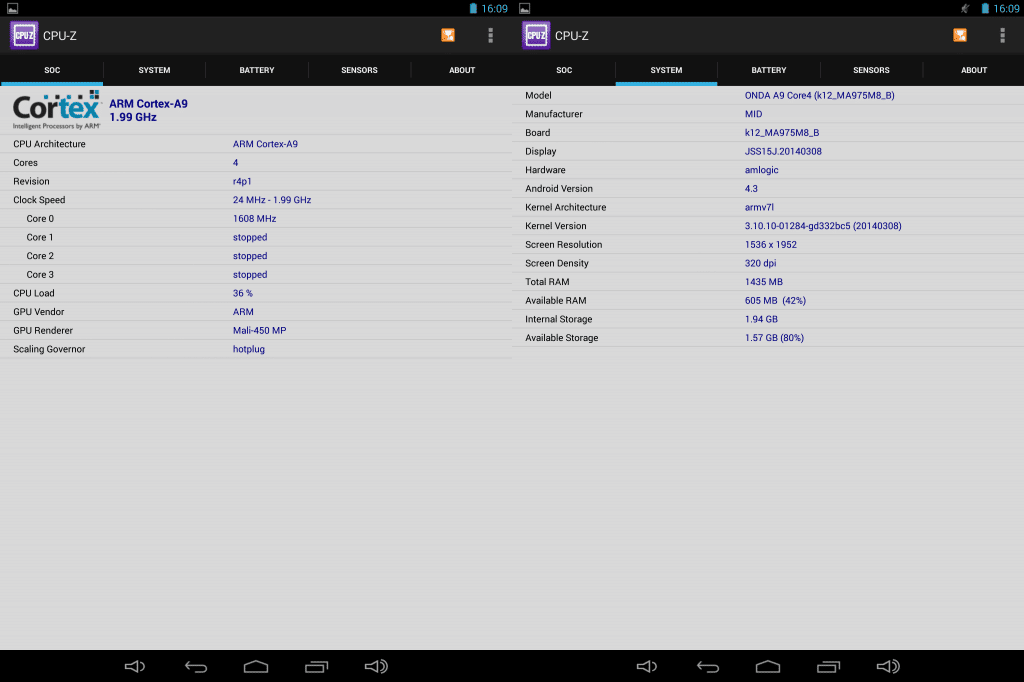Tap the CPU-Z app icon on the right screen

click(x=536, y=35)
